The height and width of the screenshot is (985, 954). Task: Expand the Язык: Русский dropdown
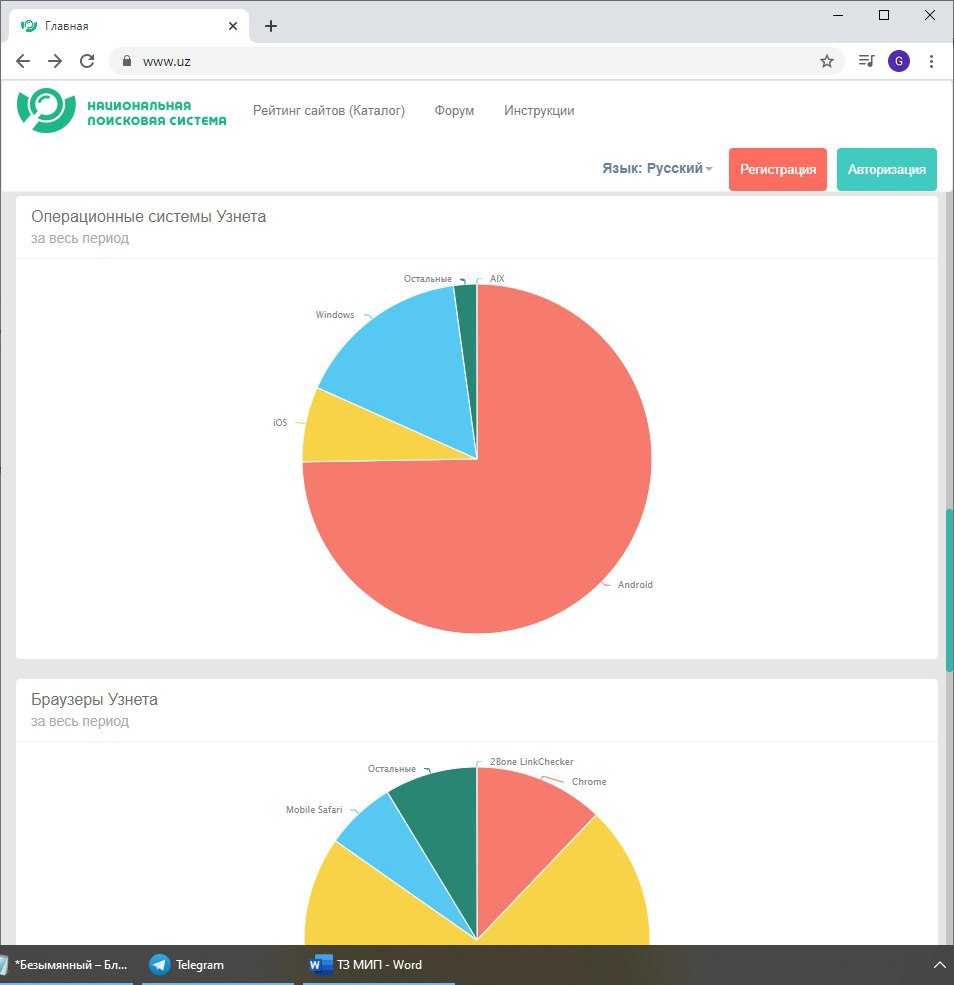point(657,168)
